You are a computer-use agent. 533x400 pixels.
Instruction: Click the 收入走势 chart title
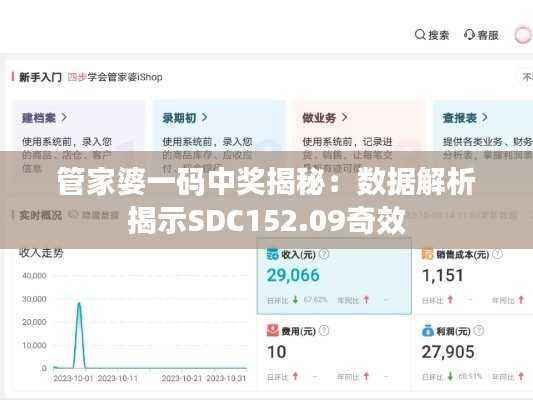pyautogui.click(x=41, y=253)
